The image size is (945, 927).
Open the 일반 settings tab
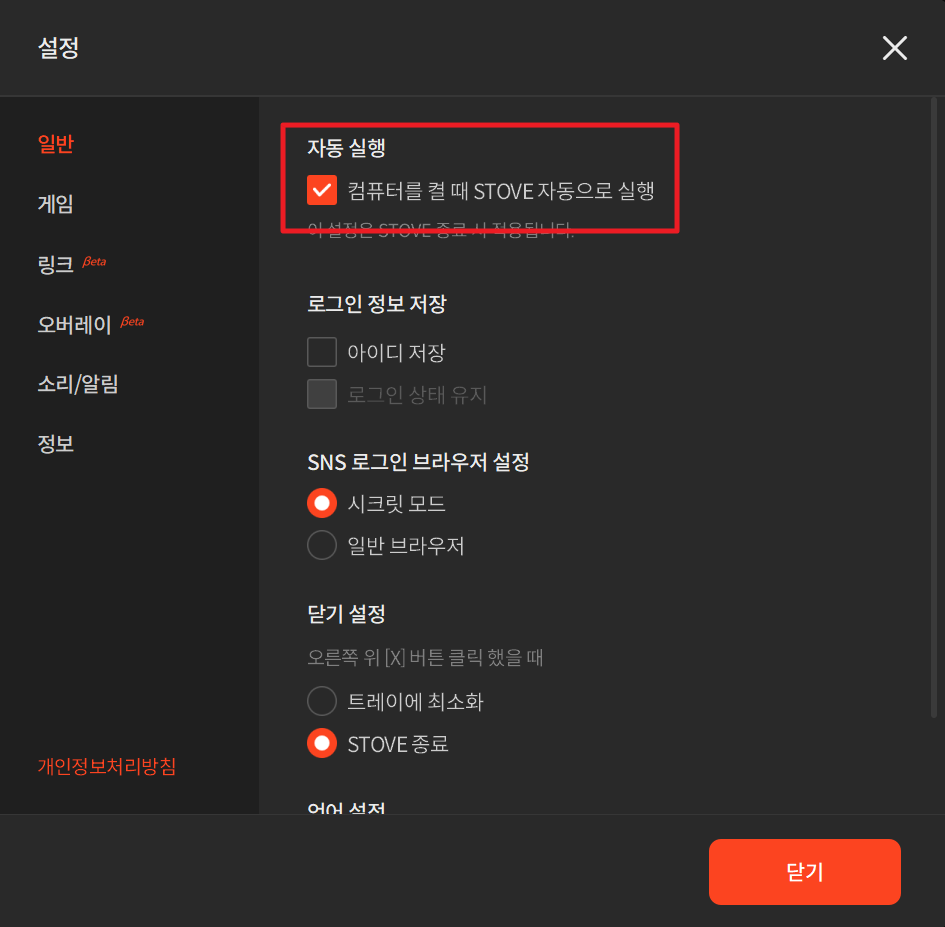(55, 144)
